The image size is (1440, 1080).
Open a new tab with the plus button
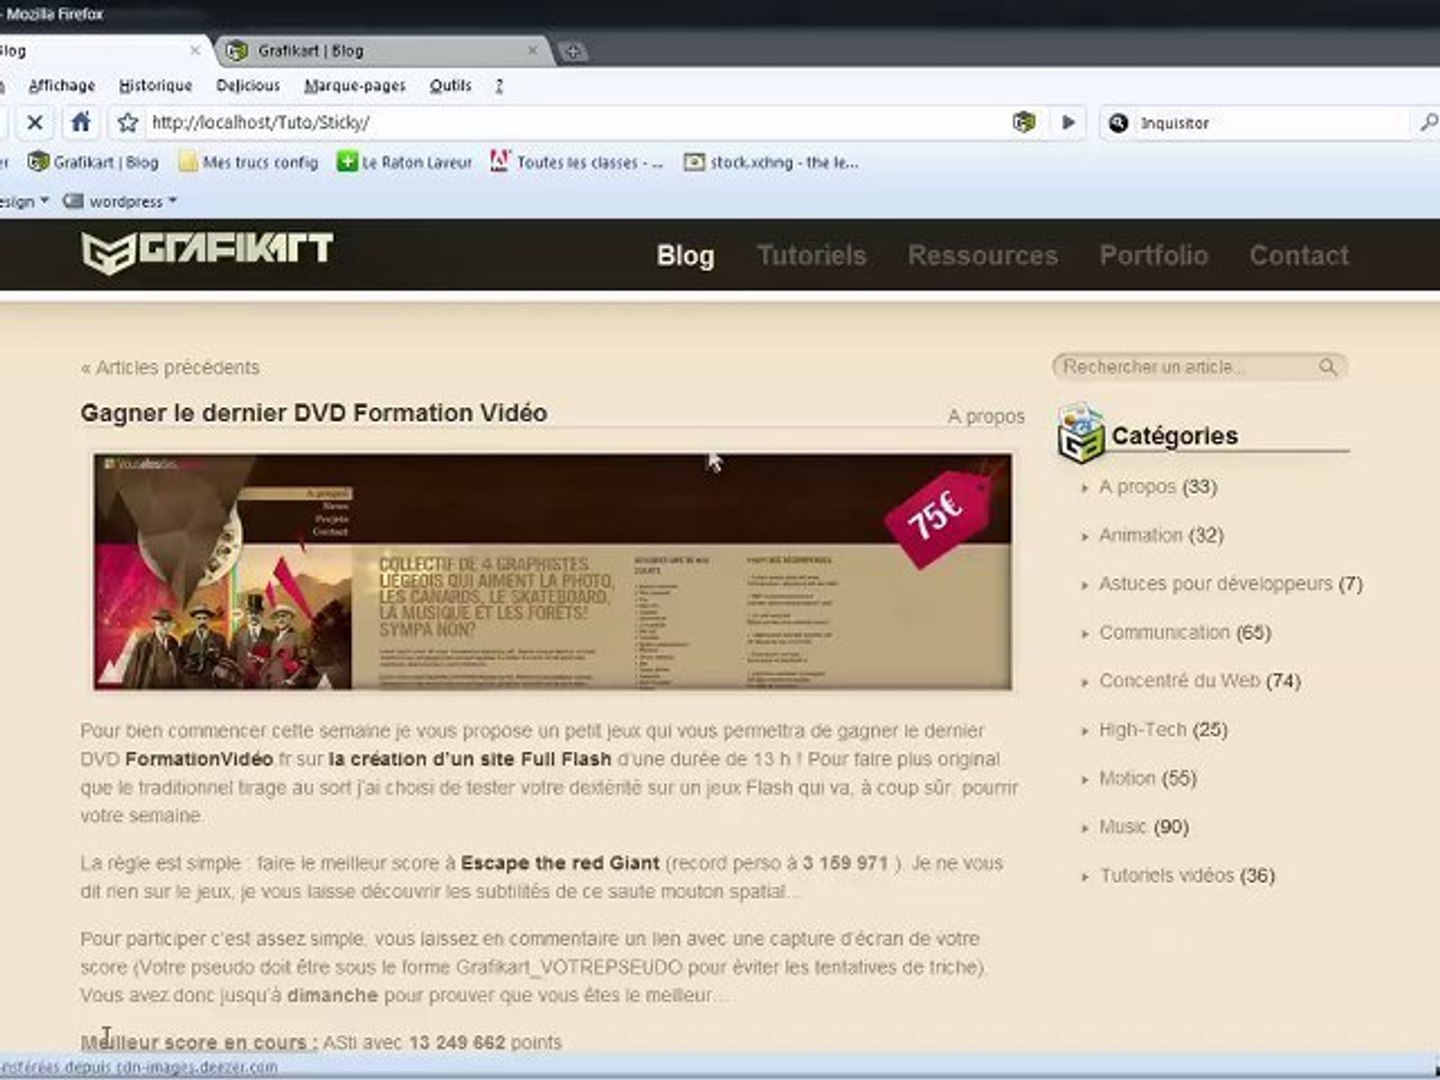pos(573,51)
